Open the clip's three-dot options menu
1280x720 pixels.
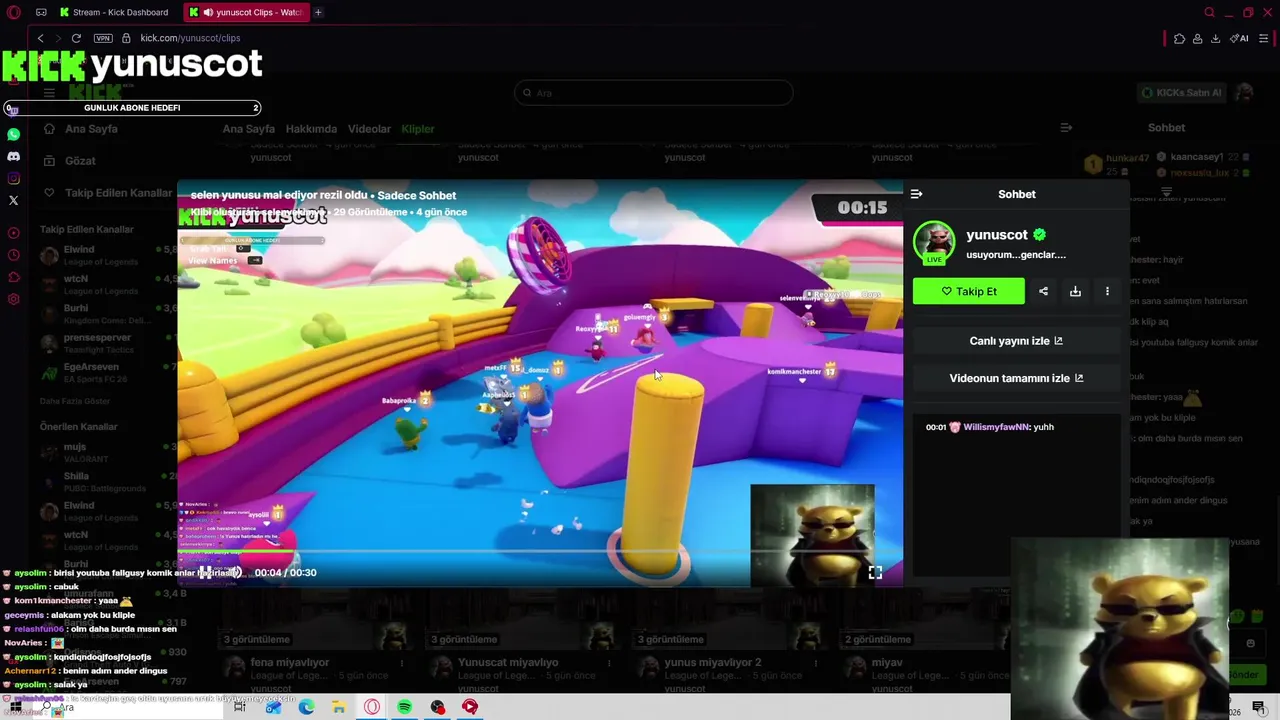click(1107, 291)
